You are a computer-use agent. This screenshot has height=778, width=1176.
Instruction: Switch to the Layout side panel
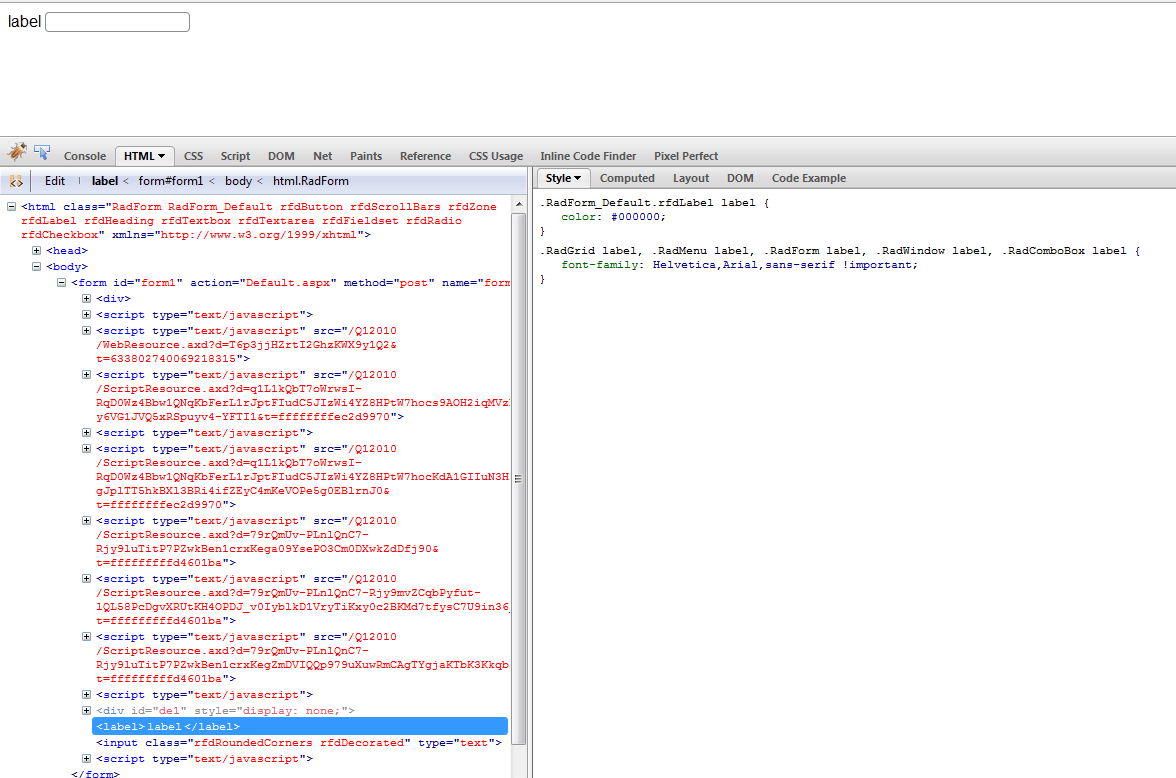[691, 178]
